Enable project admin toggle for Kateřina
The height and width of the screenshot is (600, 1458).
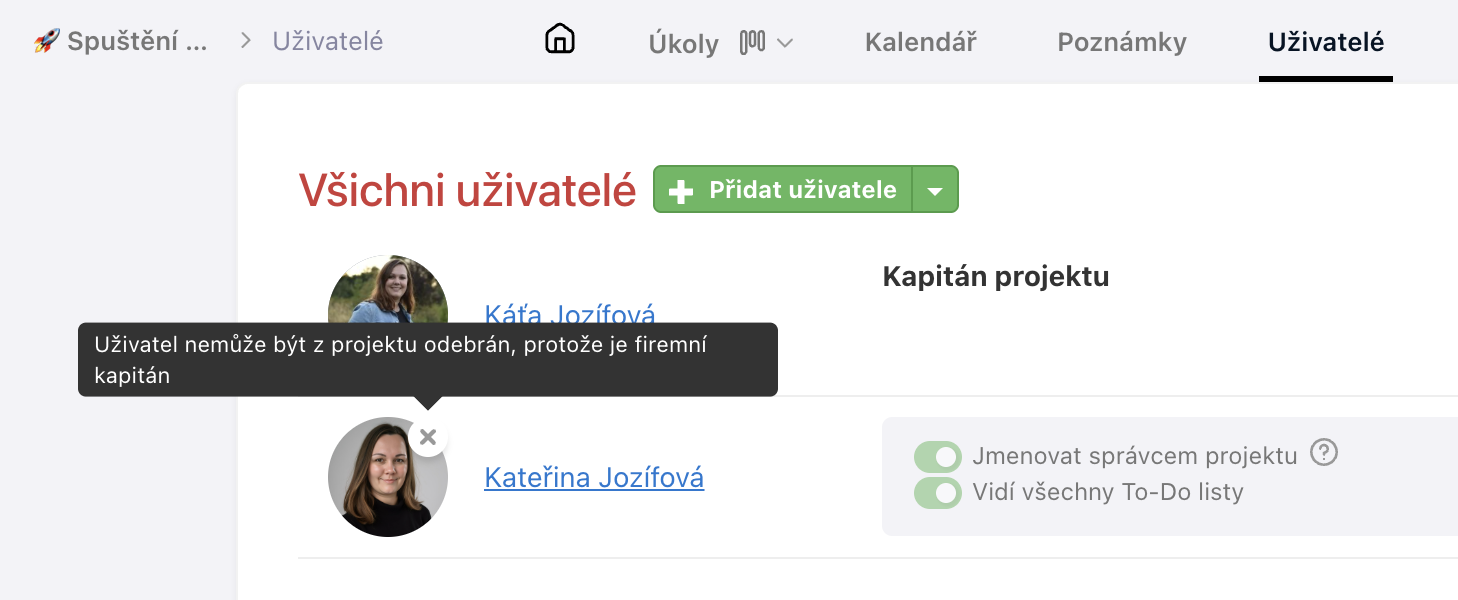click(937, 454)
